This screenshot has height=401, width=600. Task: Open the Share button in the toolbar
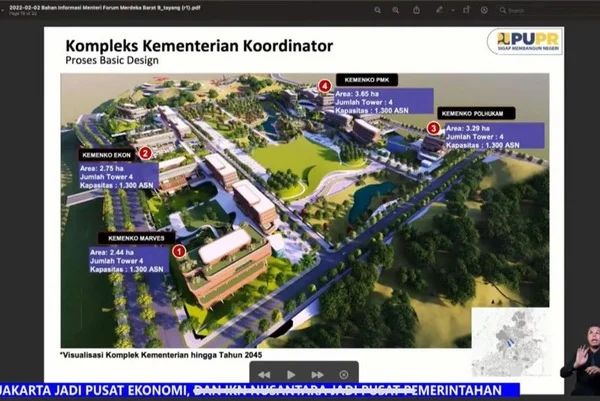tap(417, 10)
